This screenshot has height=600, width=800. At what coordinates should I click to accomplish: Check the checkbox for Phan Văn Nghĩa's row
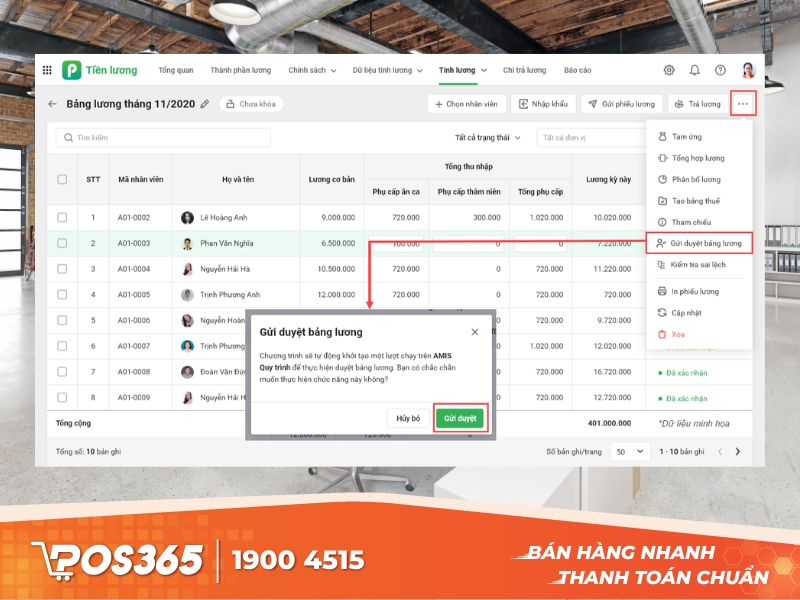click(x=63, y=243)
